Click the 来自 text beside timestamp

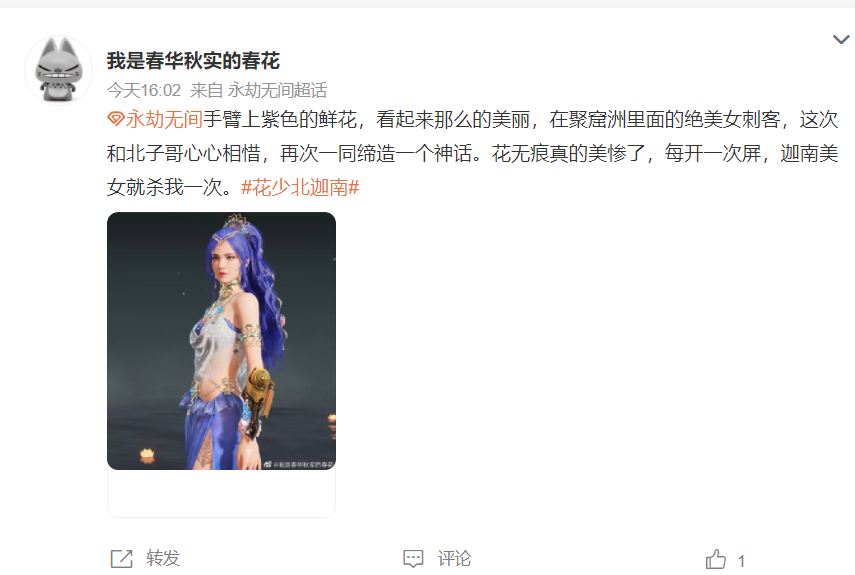(207, 90)
